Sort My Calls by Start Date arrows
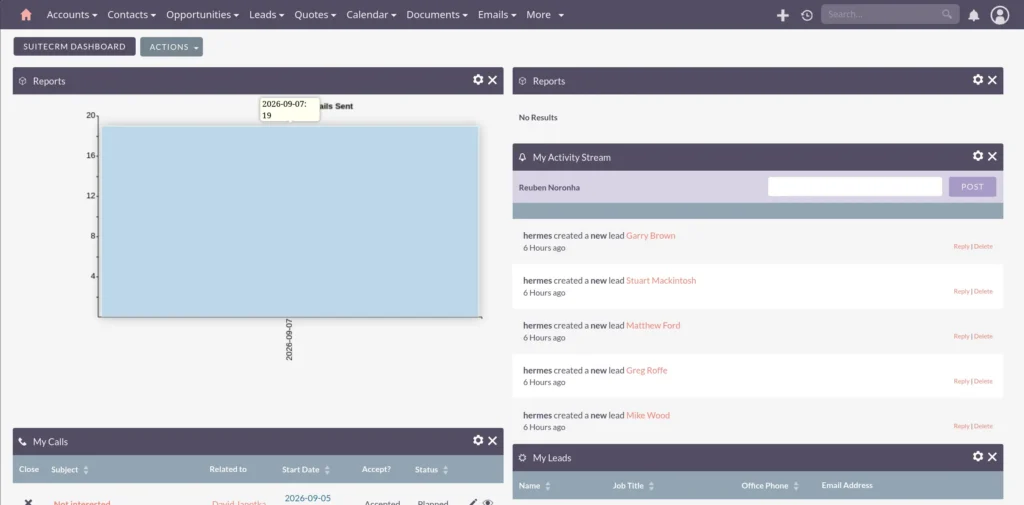 327,470
